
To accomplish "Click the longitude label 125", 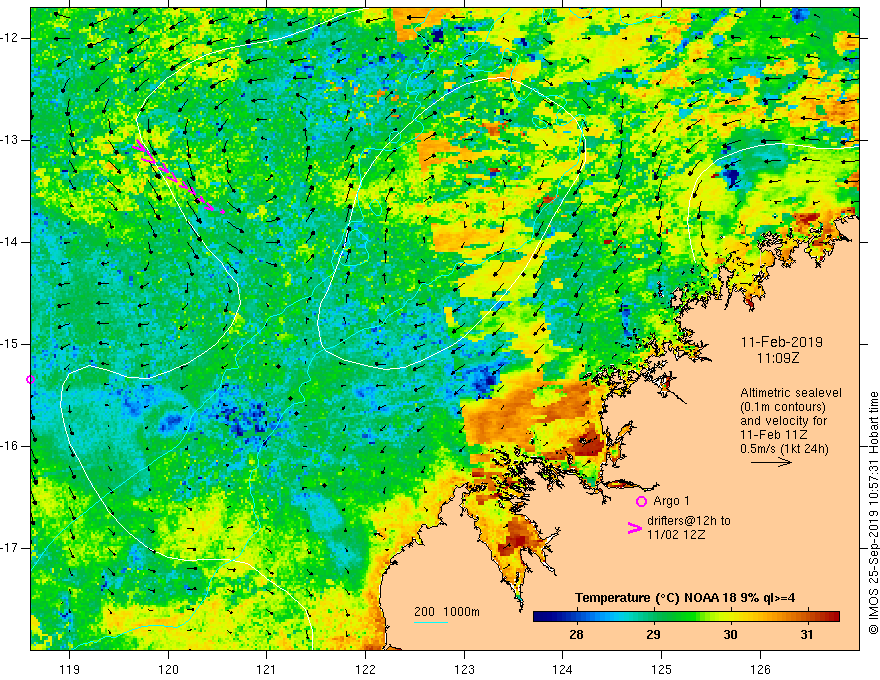I will coord(662,669).
